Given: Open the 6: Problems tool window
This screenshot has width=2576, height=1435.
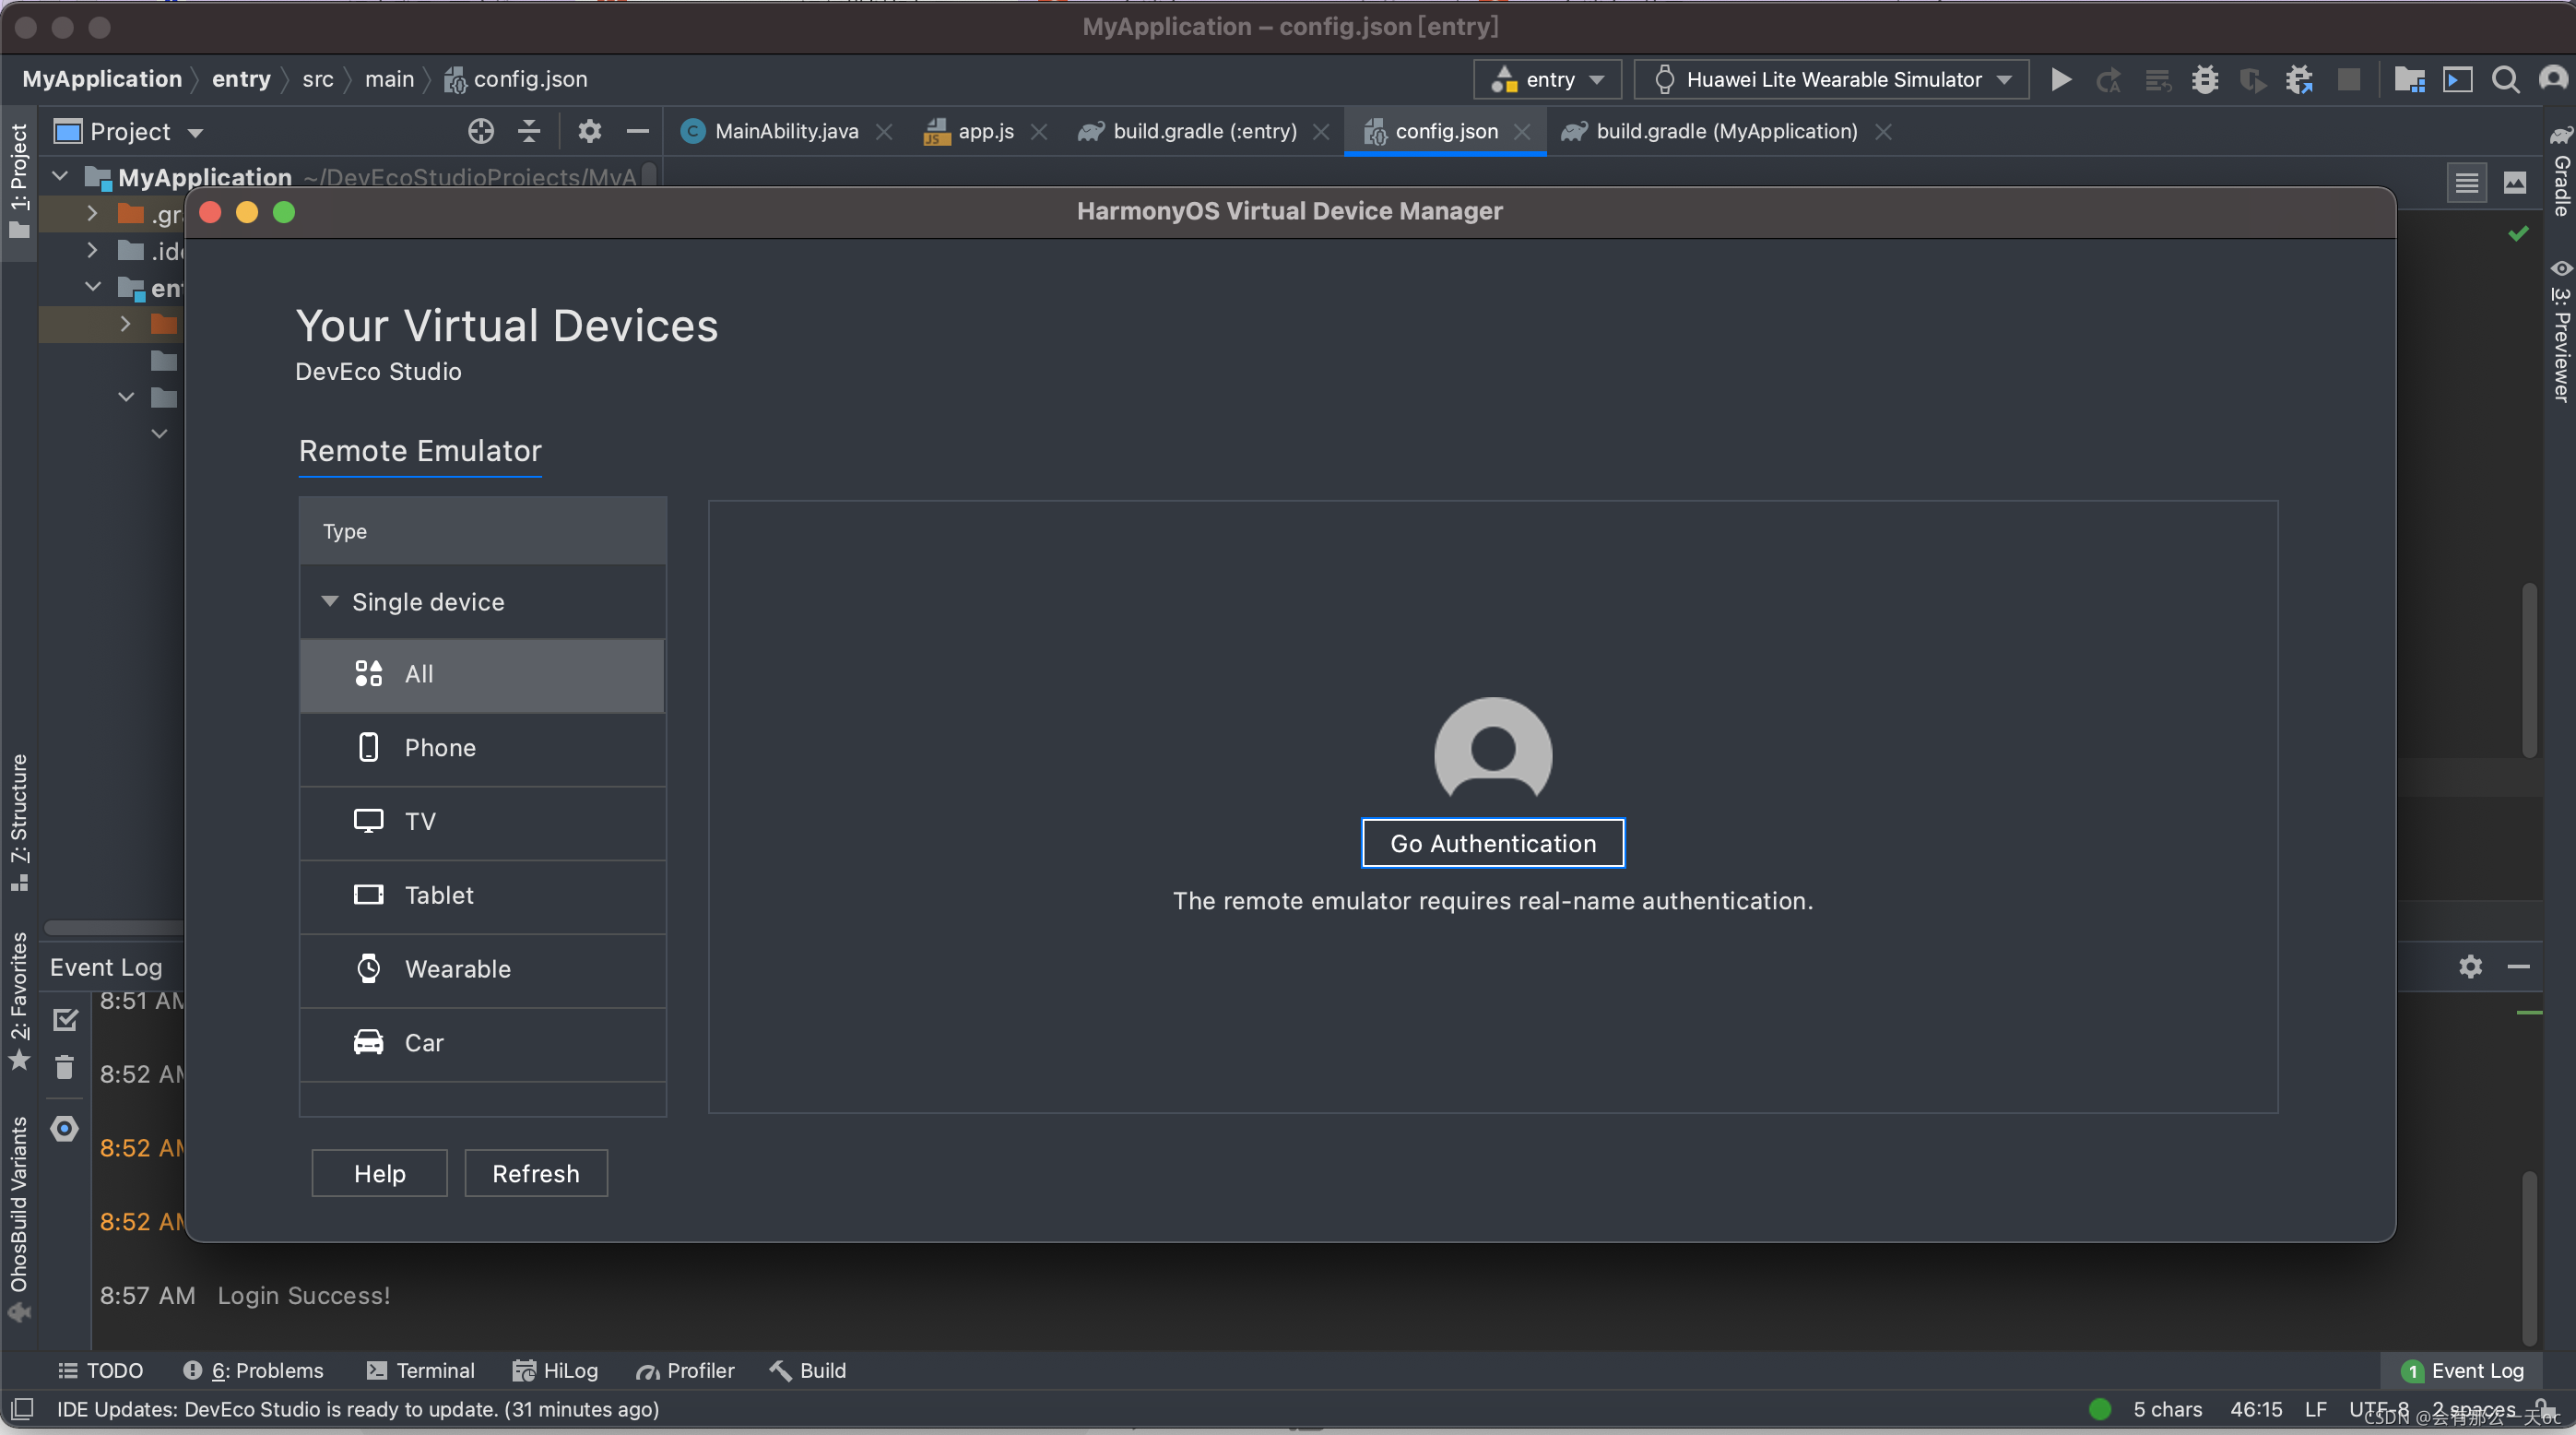Looking at the screenshot, I should tap(254, 1370).
